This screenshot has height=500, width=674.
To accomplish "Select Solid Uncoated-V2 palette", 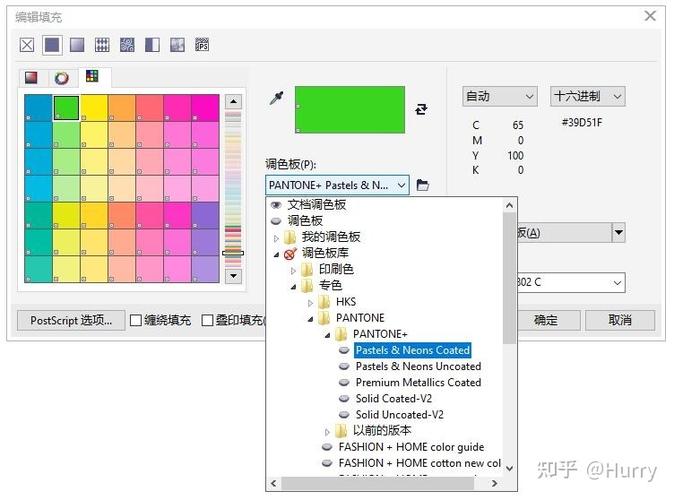I will point(399,415).
